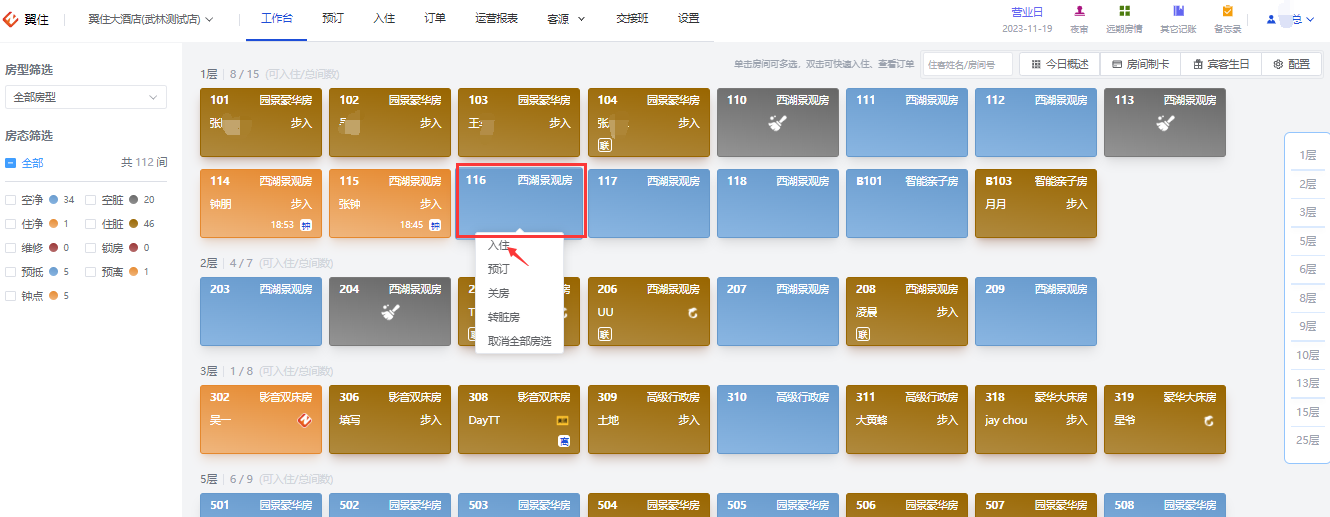1330x517 pixels.
Task: Open the 远期房情 grid icon
Action: tap(1125, 11)
